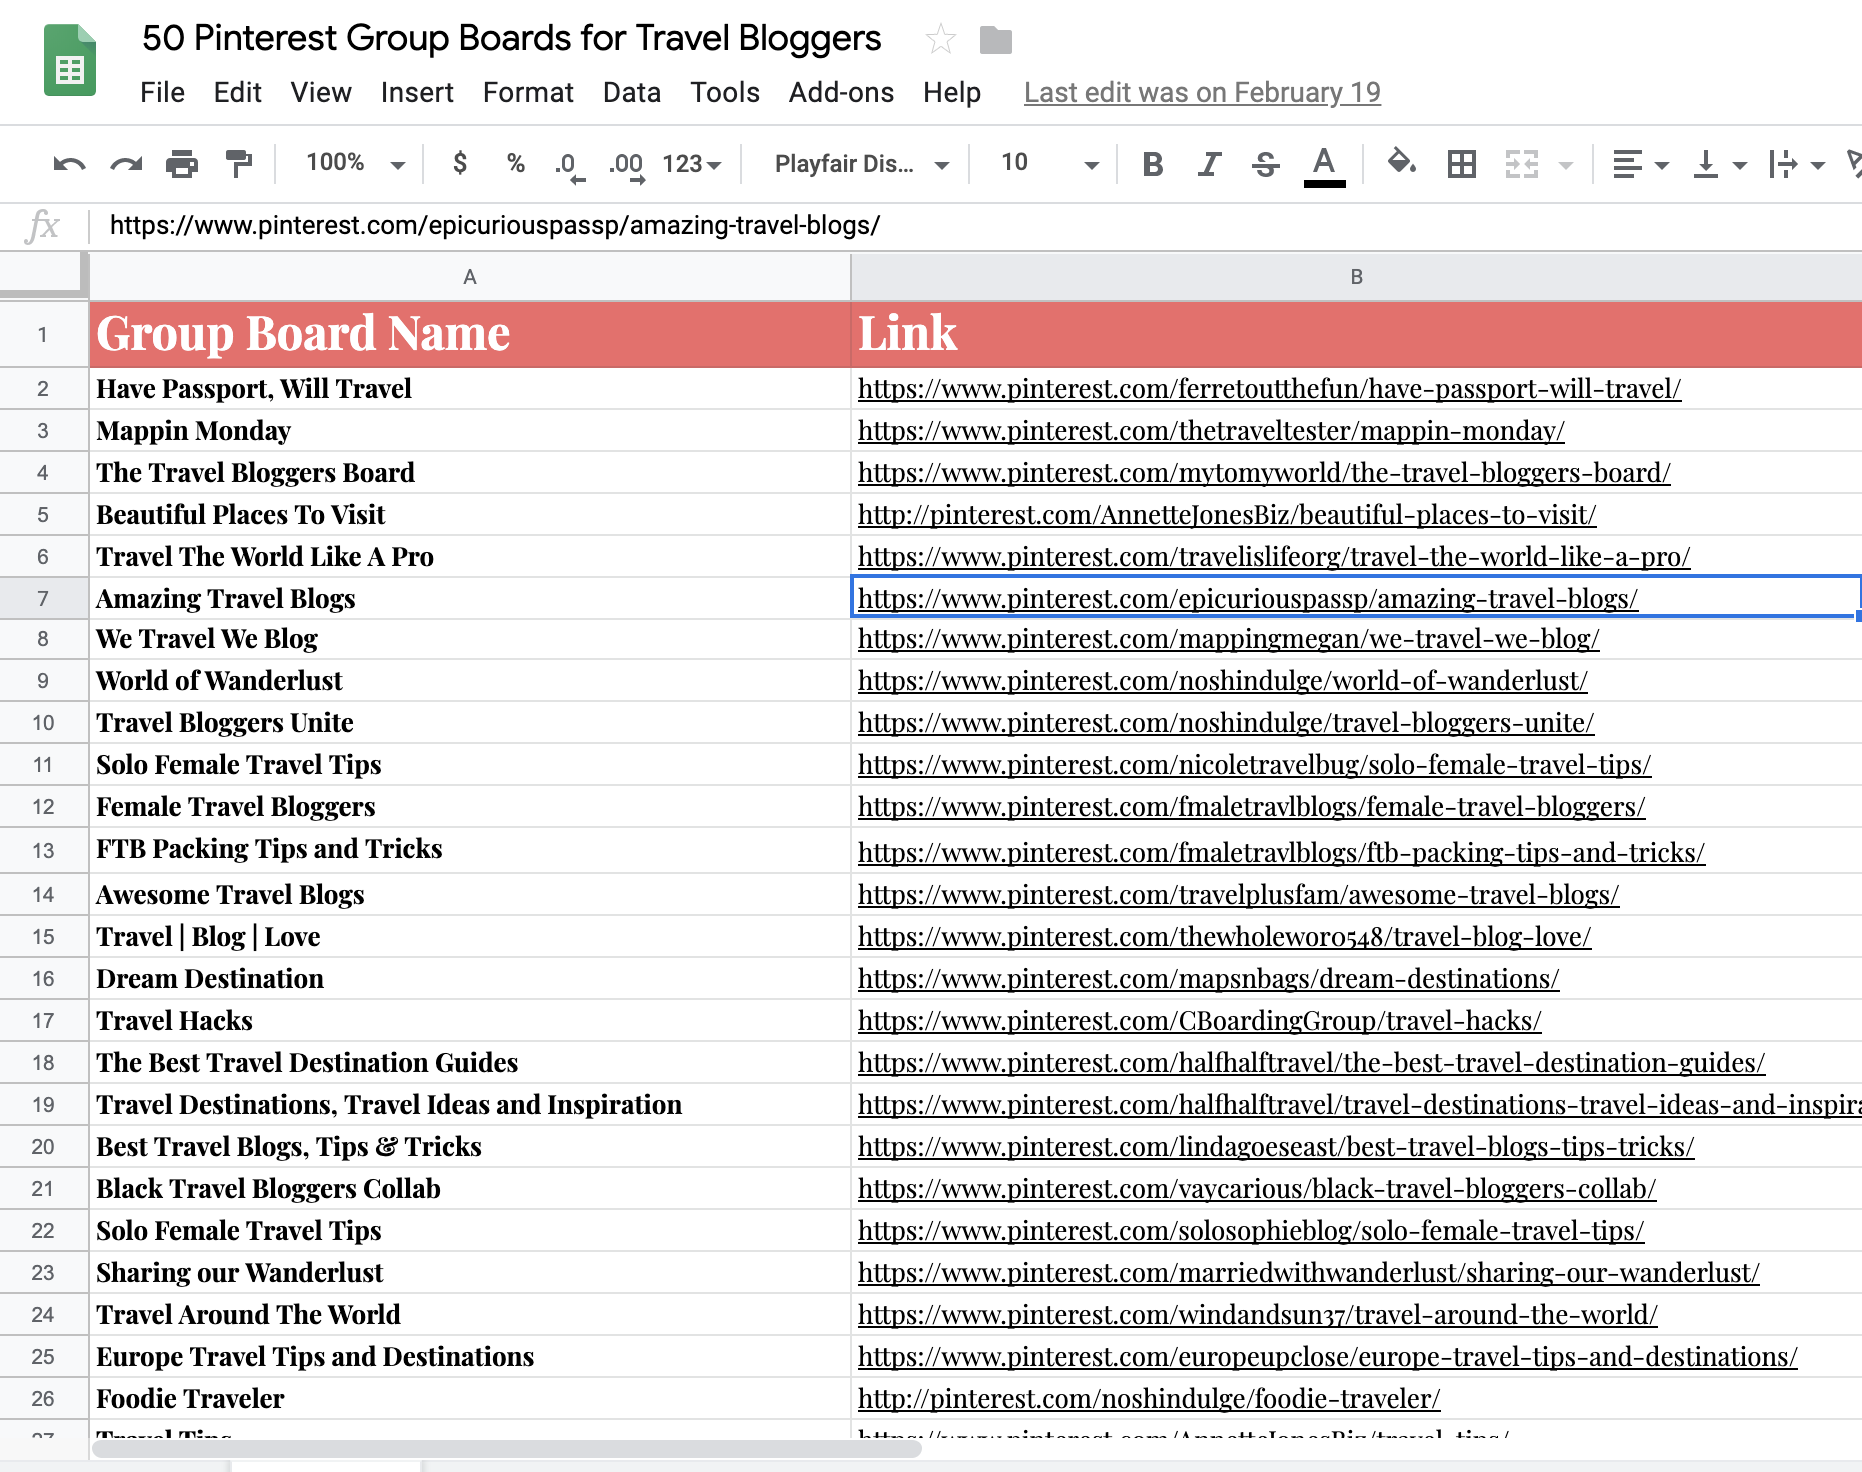Select the 'Amazing Travel Blogs' cell
This screenshot has height=1472, width=1862.
click(x=470, y=598)
